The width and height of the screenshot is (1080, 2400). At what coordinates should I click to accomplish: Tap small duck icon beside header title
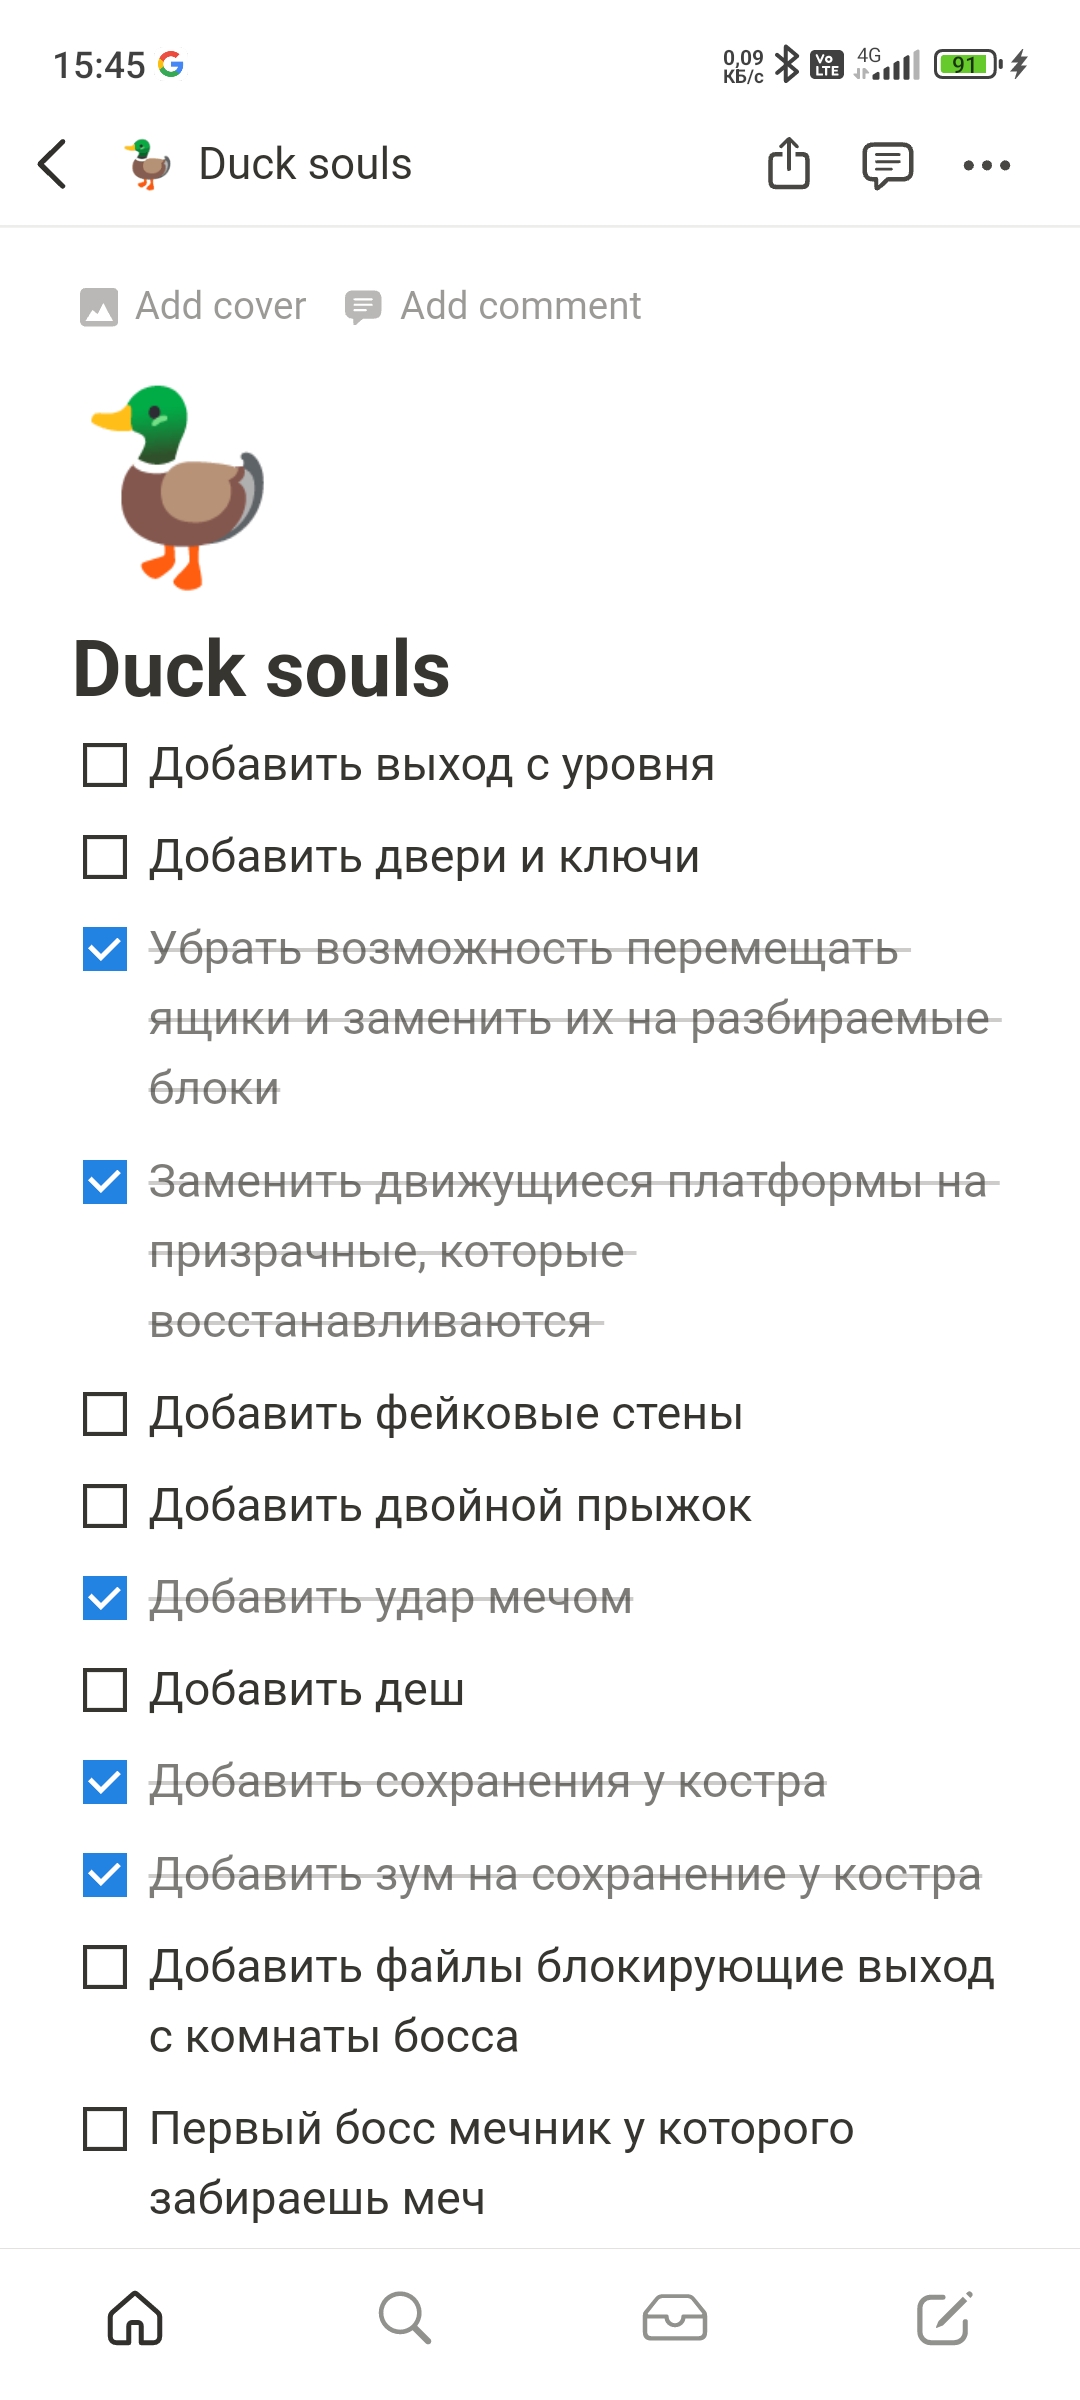click(x=148, y=164)
